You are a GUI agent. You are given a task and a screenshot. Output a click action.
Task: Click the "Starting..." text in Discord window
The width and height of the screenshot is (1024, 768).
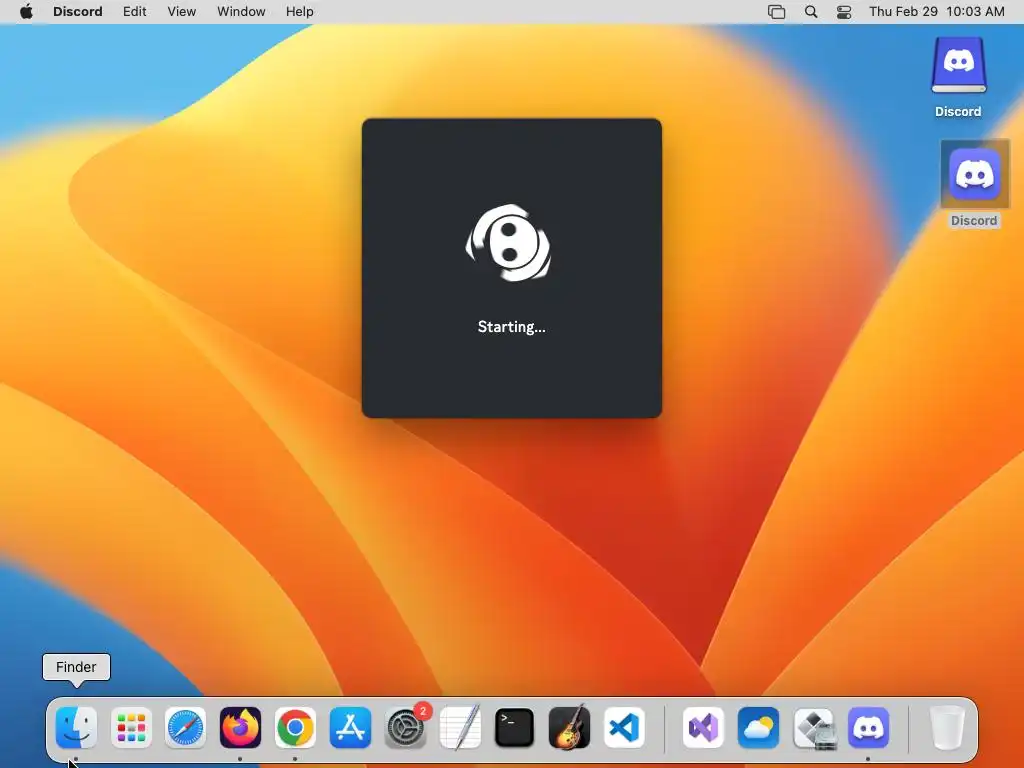coord(511,327)
